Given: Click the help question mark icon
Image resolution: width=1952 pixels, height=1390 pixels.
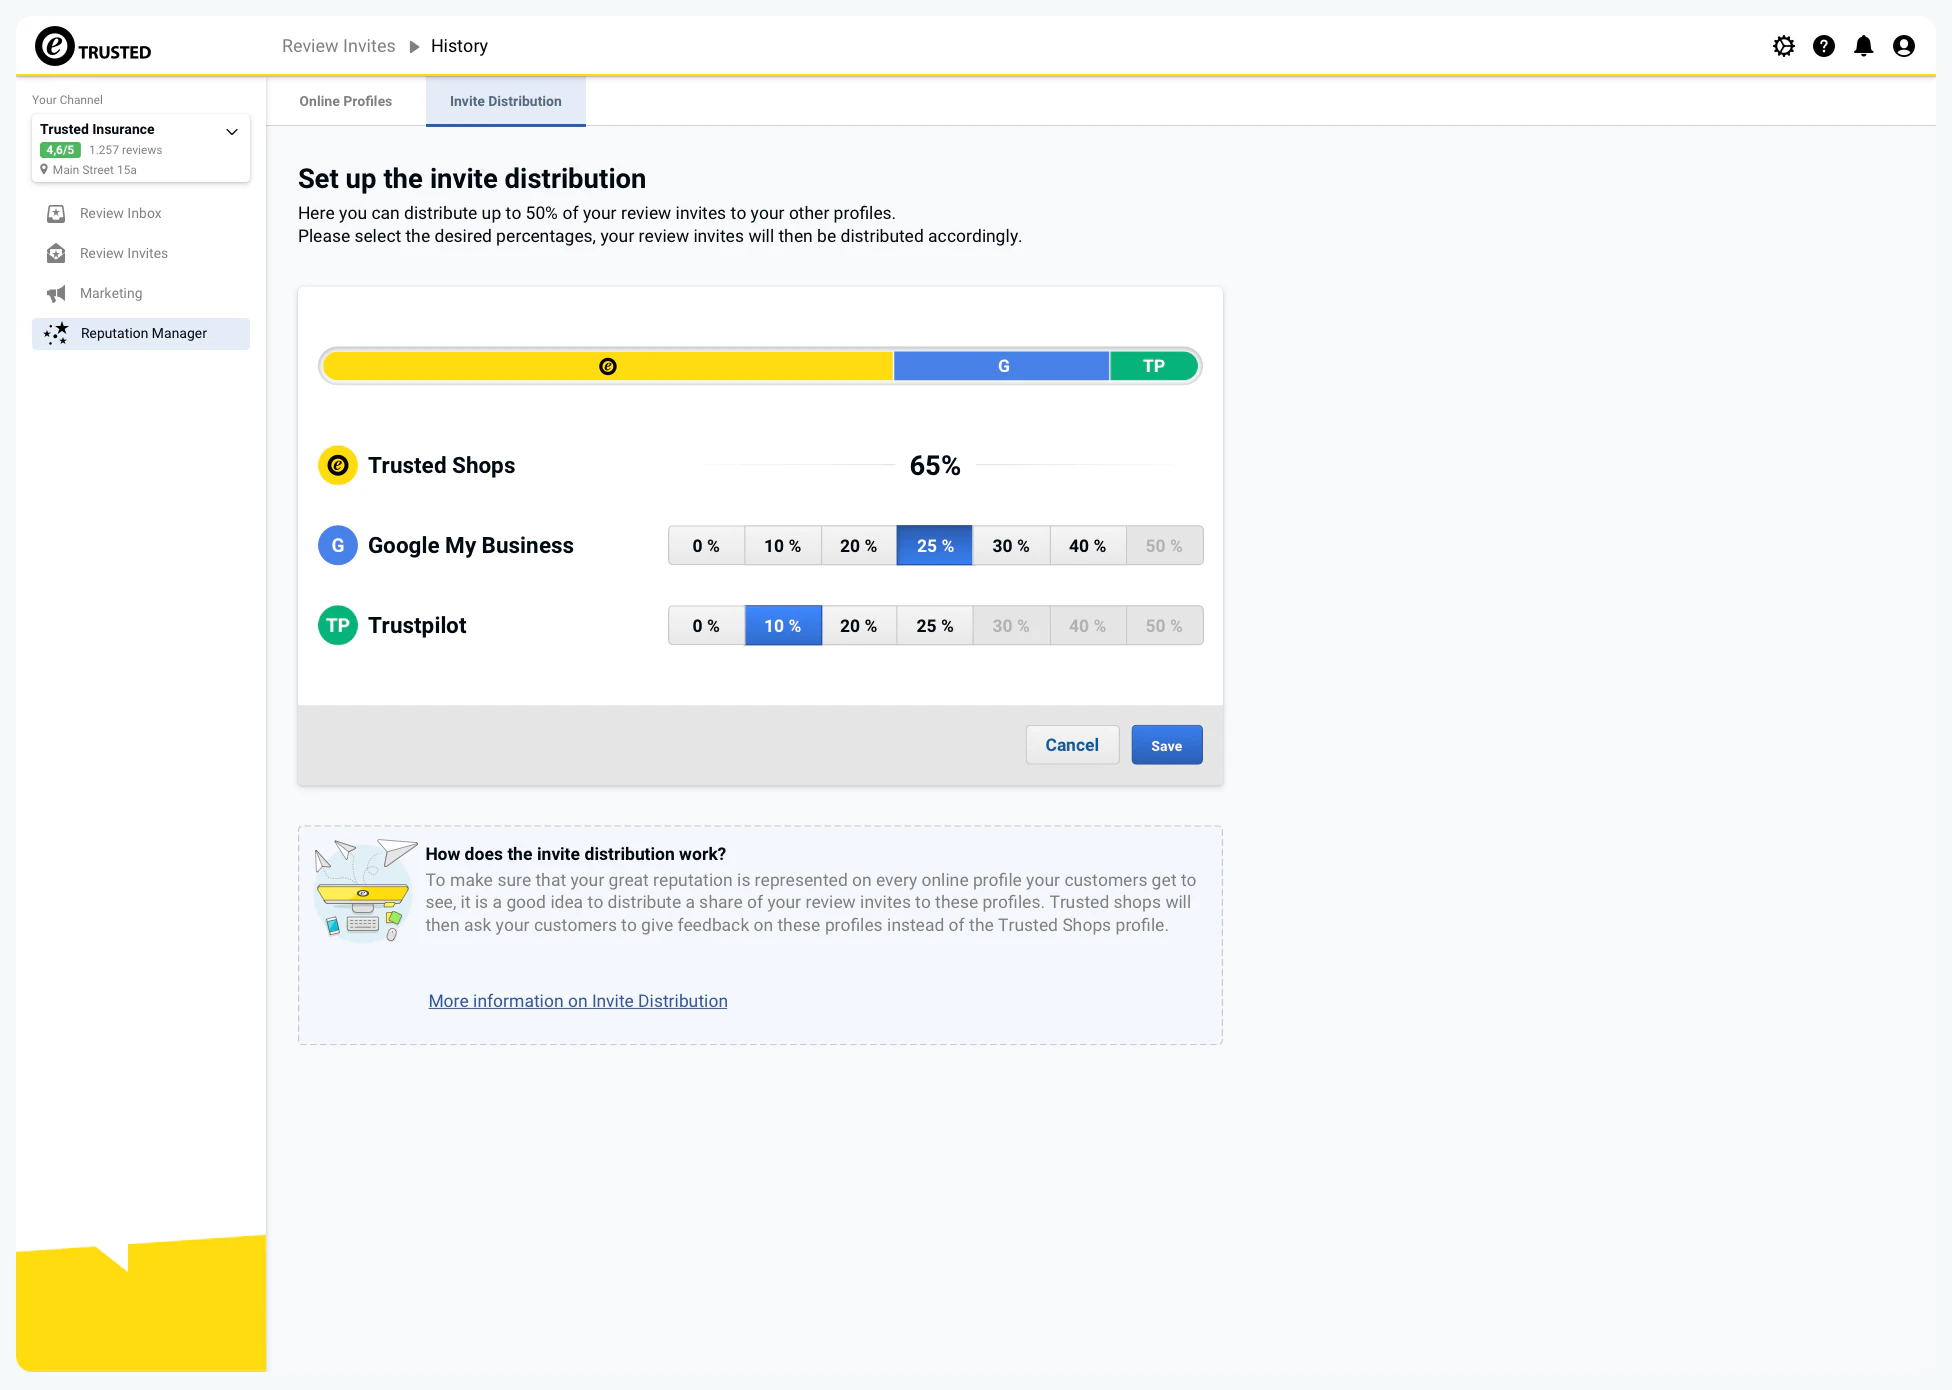Looking at the screenshot, I should coord(1824,45).
